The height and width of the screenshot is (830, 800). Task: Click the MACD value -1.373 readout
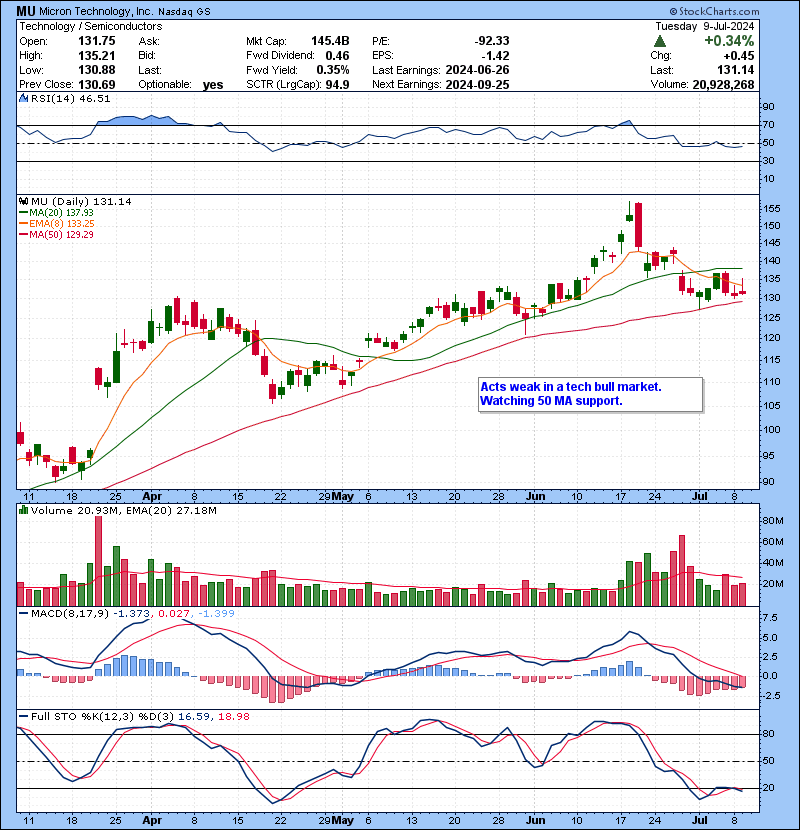[132, 614]
